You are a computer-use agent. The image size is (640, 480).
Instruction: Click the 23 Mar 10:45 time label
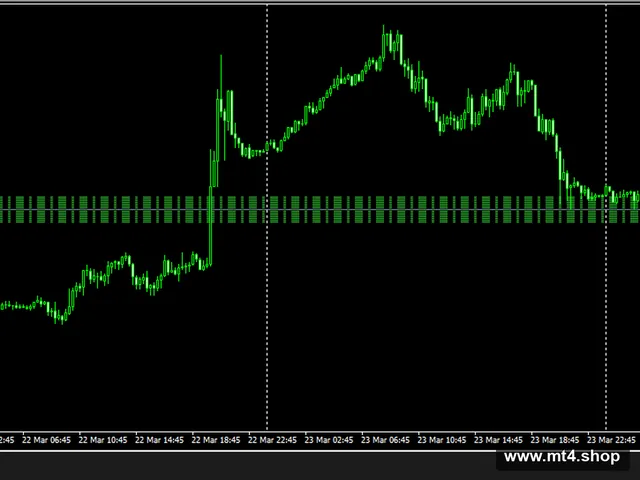(x=442, y=440)
